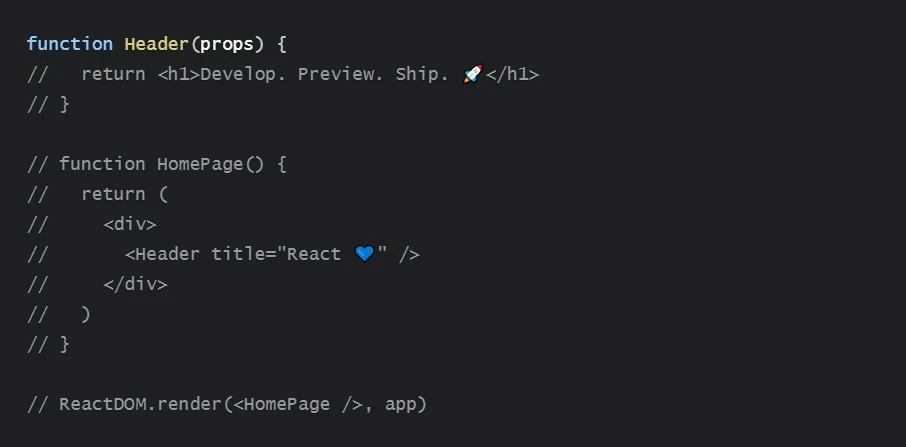Click 'Develop.' inside the h1 text
Viewport: 906px width, 447px height.
tap(243, 74)
